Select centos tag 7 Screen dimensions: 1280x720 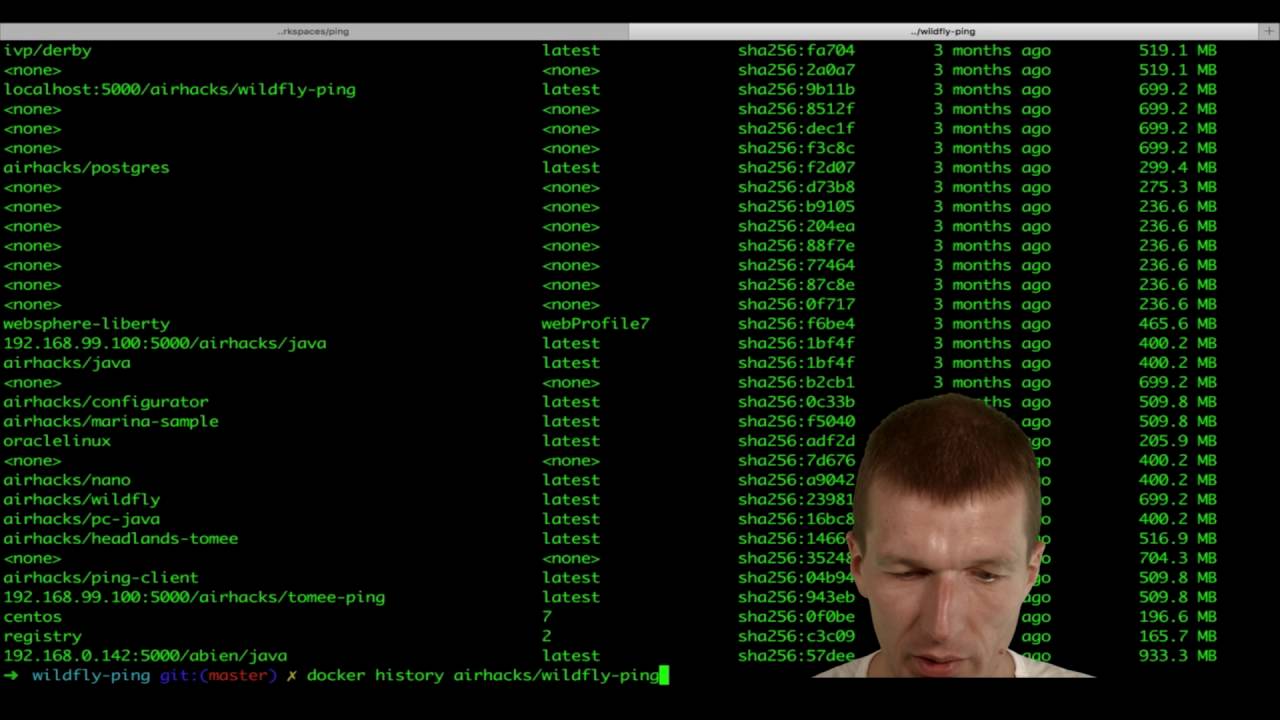(547, 616)
